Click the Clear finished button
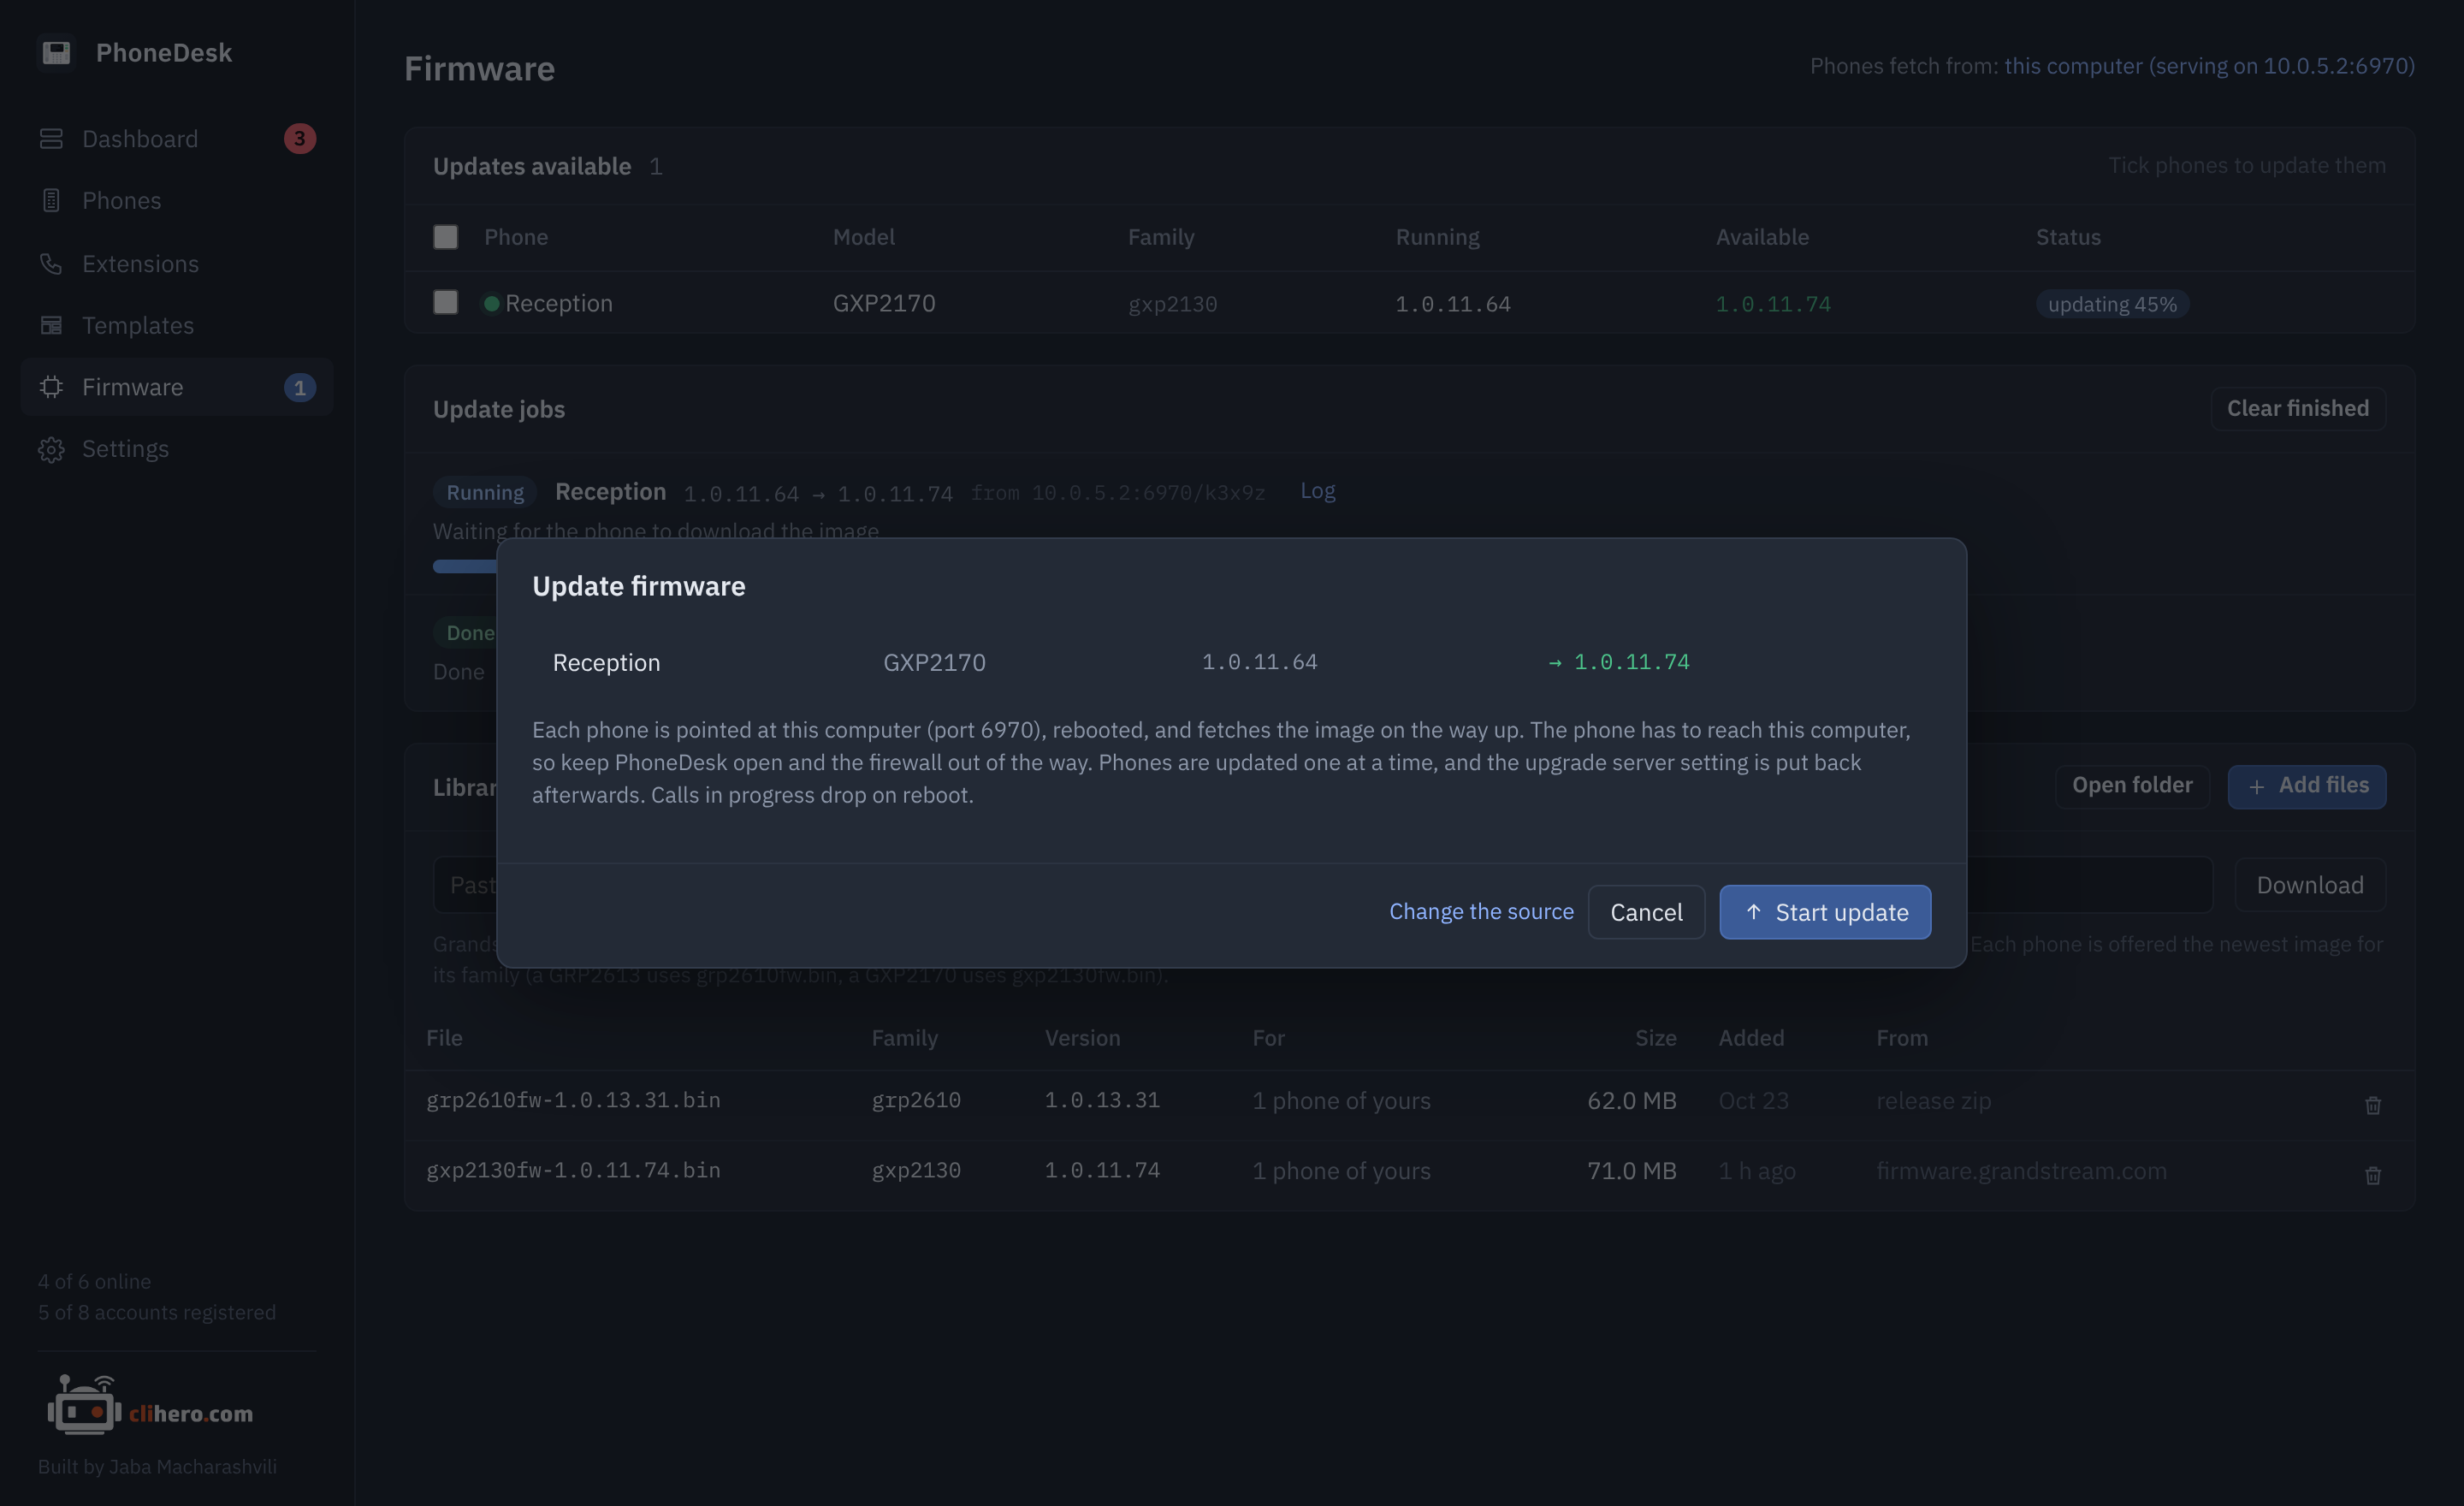The height and width of the screenshot is (1506, 2464). tap(2297, 409)
